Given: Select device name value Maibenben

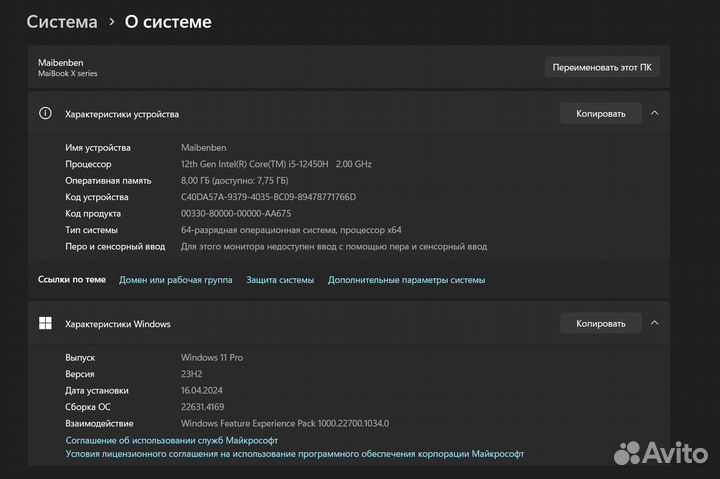Looking at the screenshot, I should (x=203, y=147).
